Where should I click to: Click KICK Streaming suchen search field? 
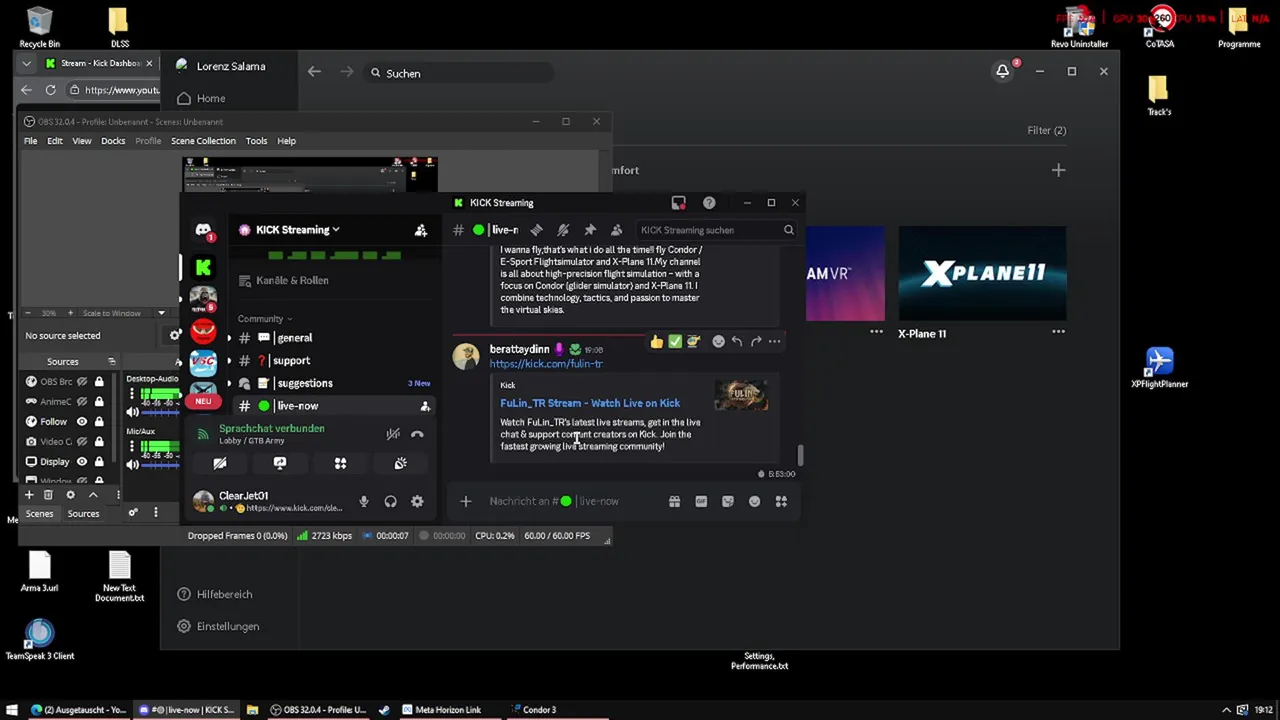point(715,230)
